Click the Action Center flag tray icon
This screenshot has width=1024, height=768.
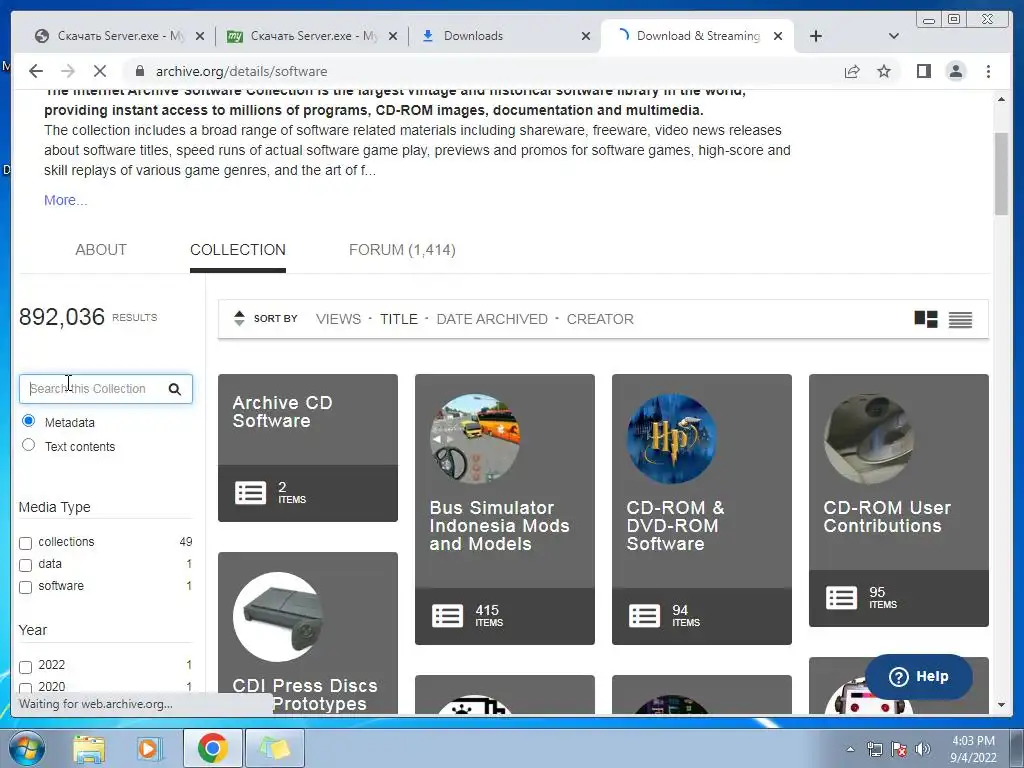(899, 749)
